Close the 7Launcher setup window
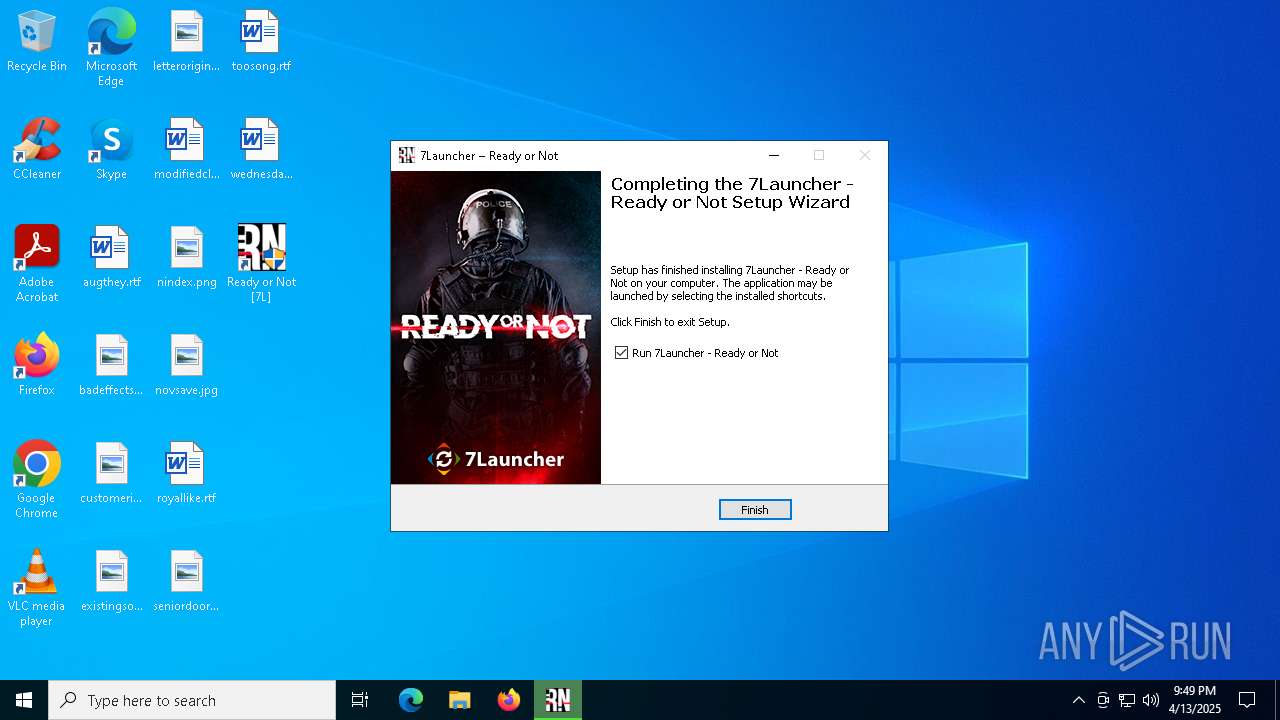Viewport: 1280px width, 720px height. click(x=865, y=155)
